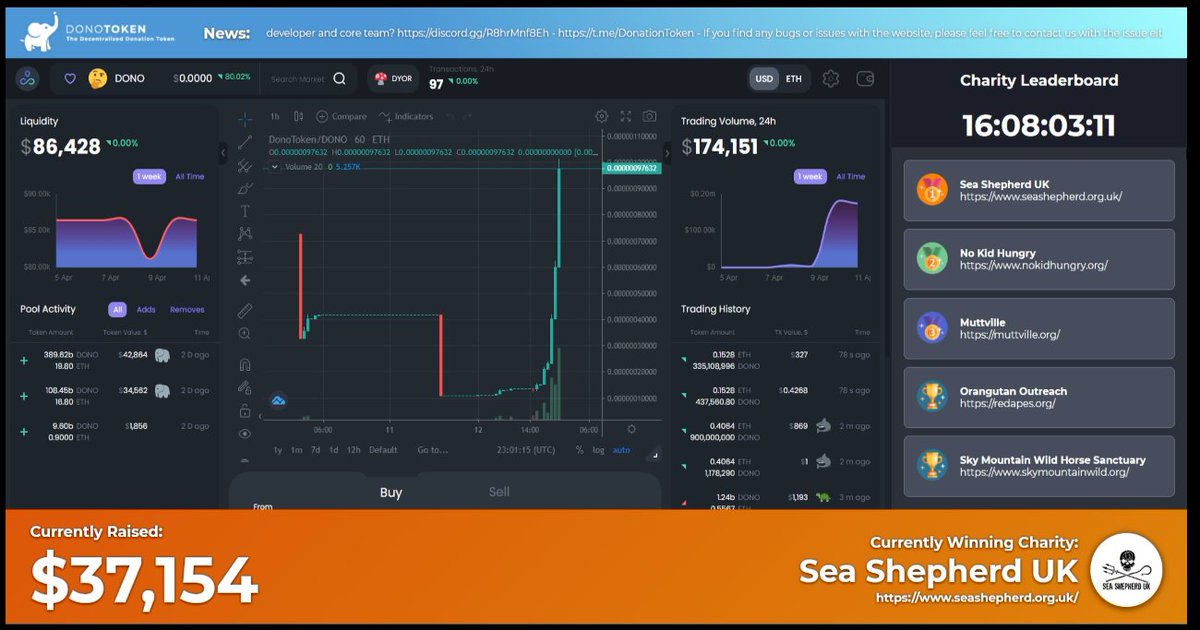Click the redo arrow in chart toolbar

point(468,116)
